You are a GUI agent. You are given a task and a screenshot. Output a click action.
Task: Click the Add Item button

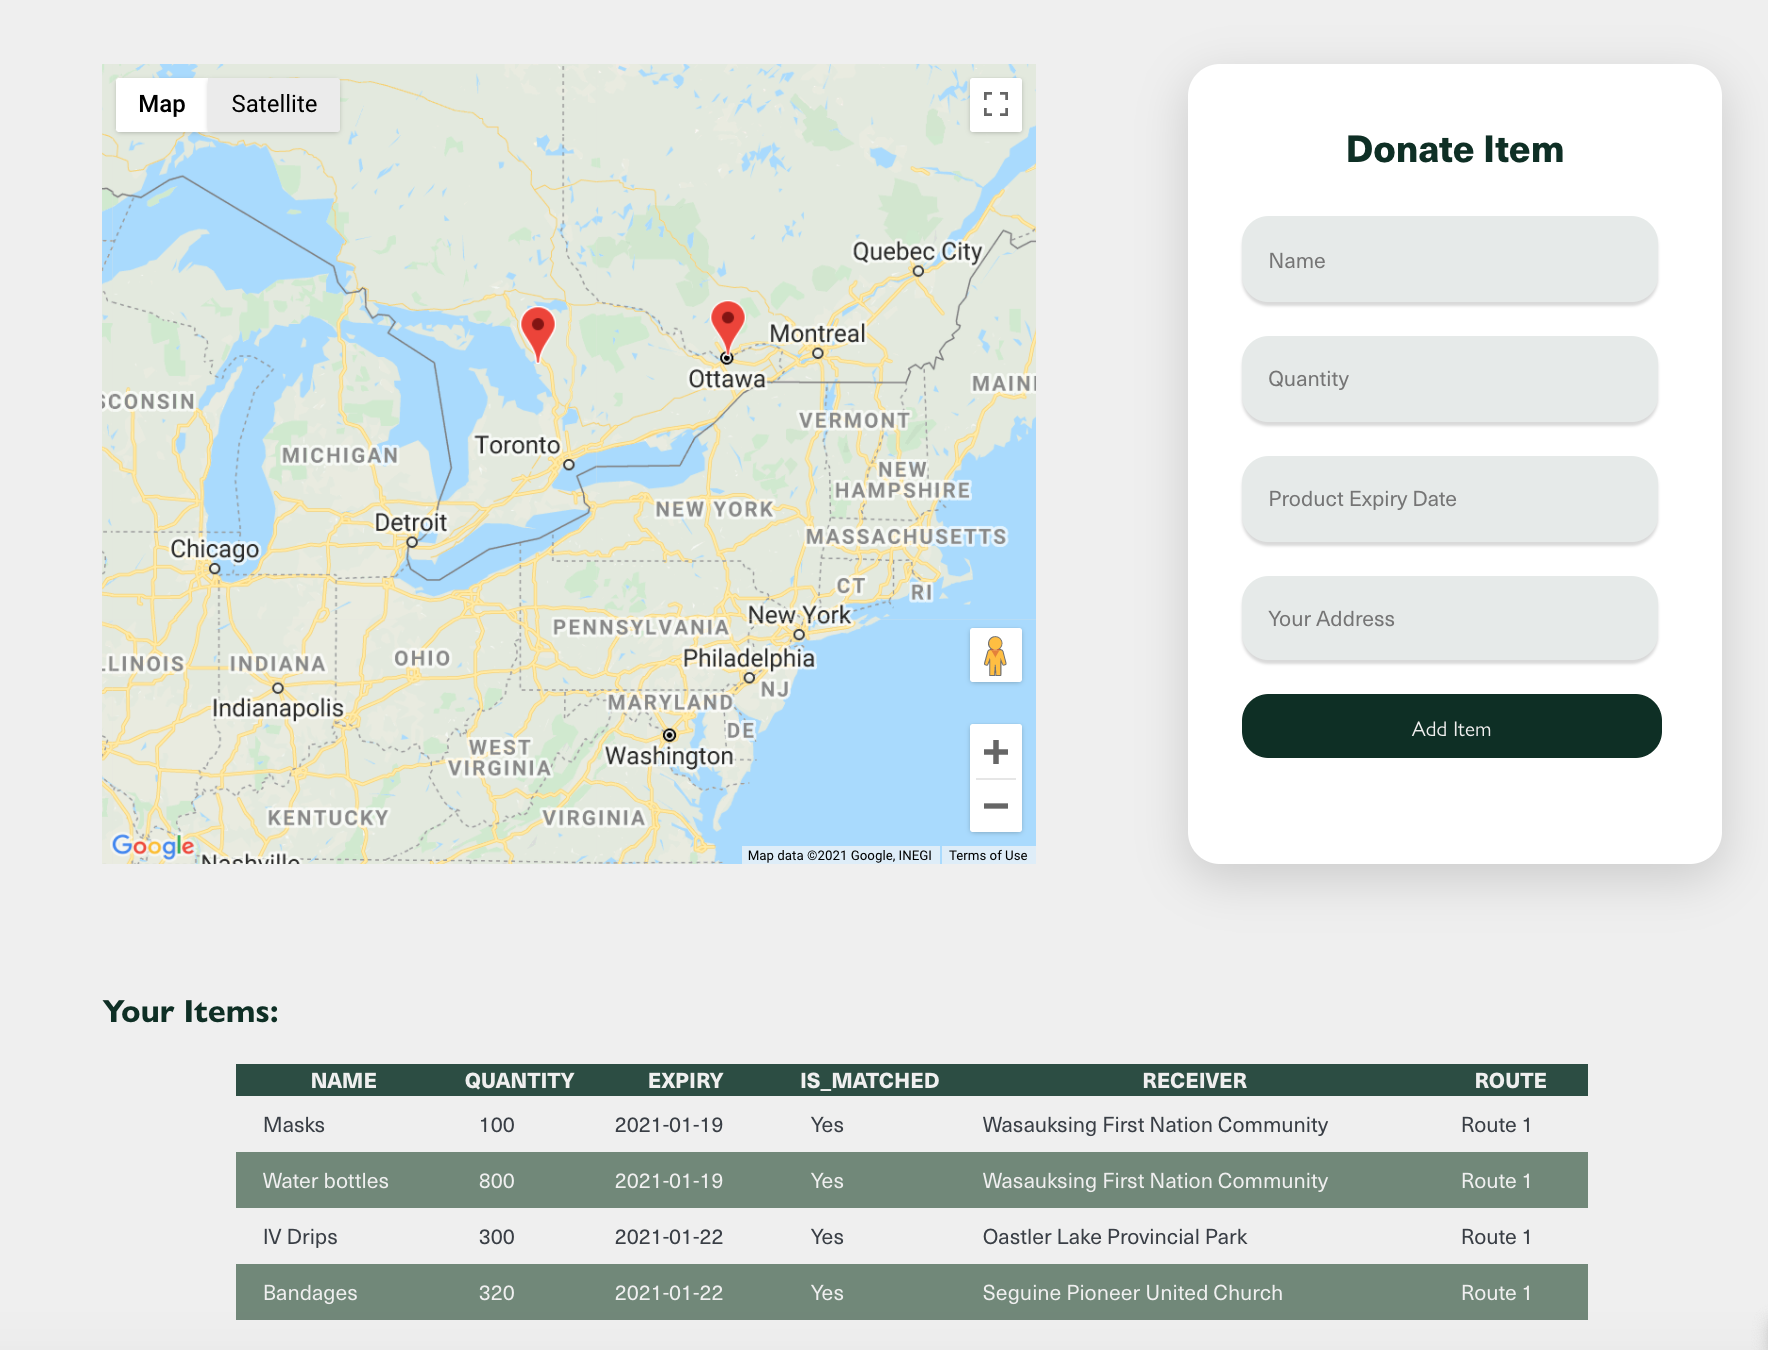[x=1451, y=726]
